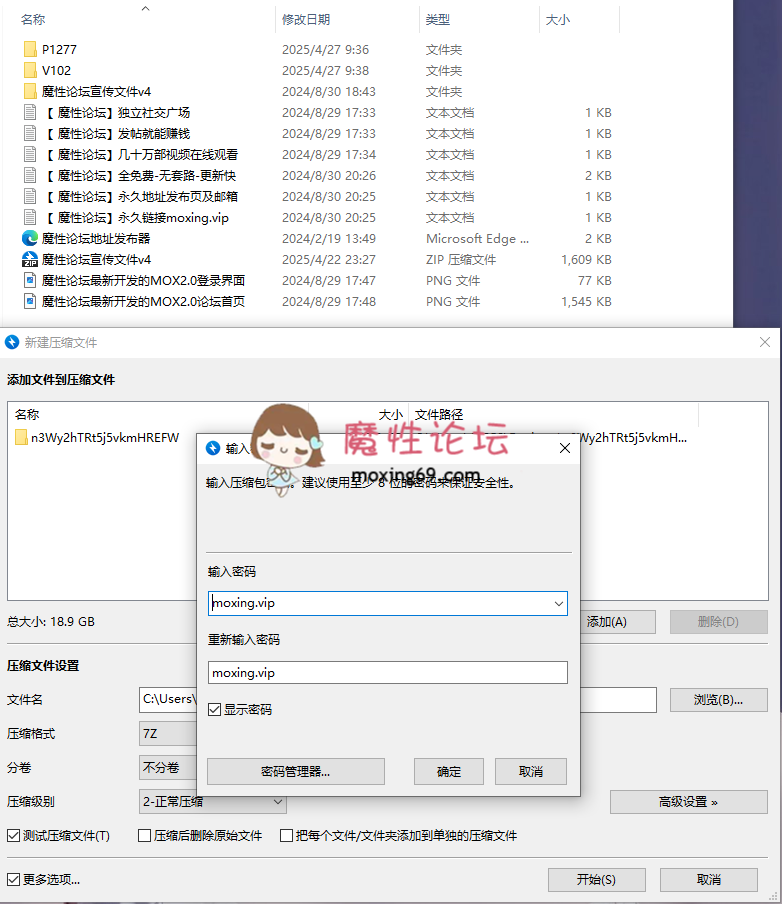Image resolution: width=782 pixels, height=904 pixels.
Task: Select text file icon for 几十万部视频在线观看
Action: (x=30, y=155)
